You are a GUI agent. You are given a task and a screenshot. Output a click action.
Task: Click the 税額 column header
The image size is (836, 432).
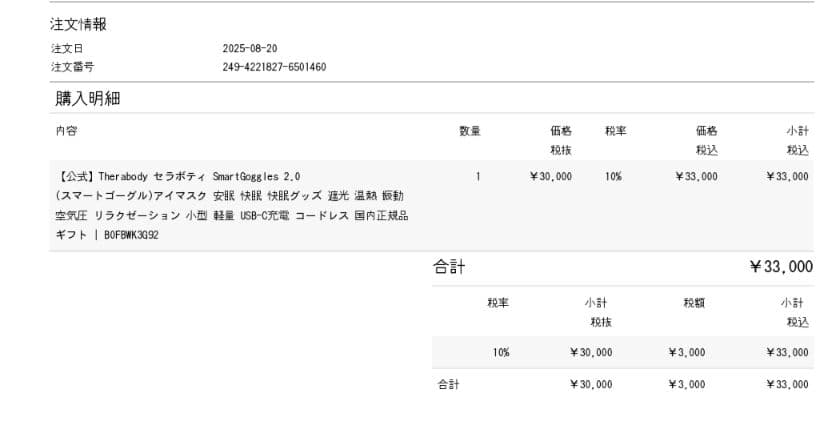pos(693,303)
